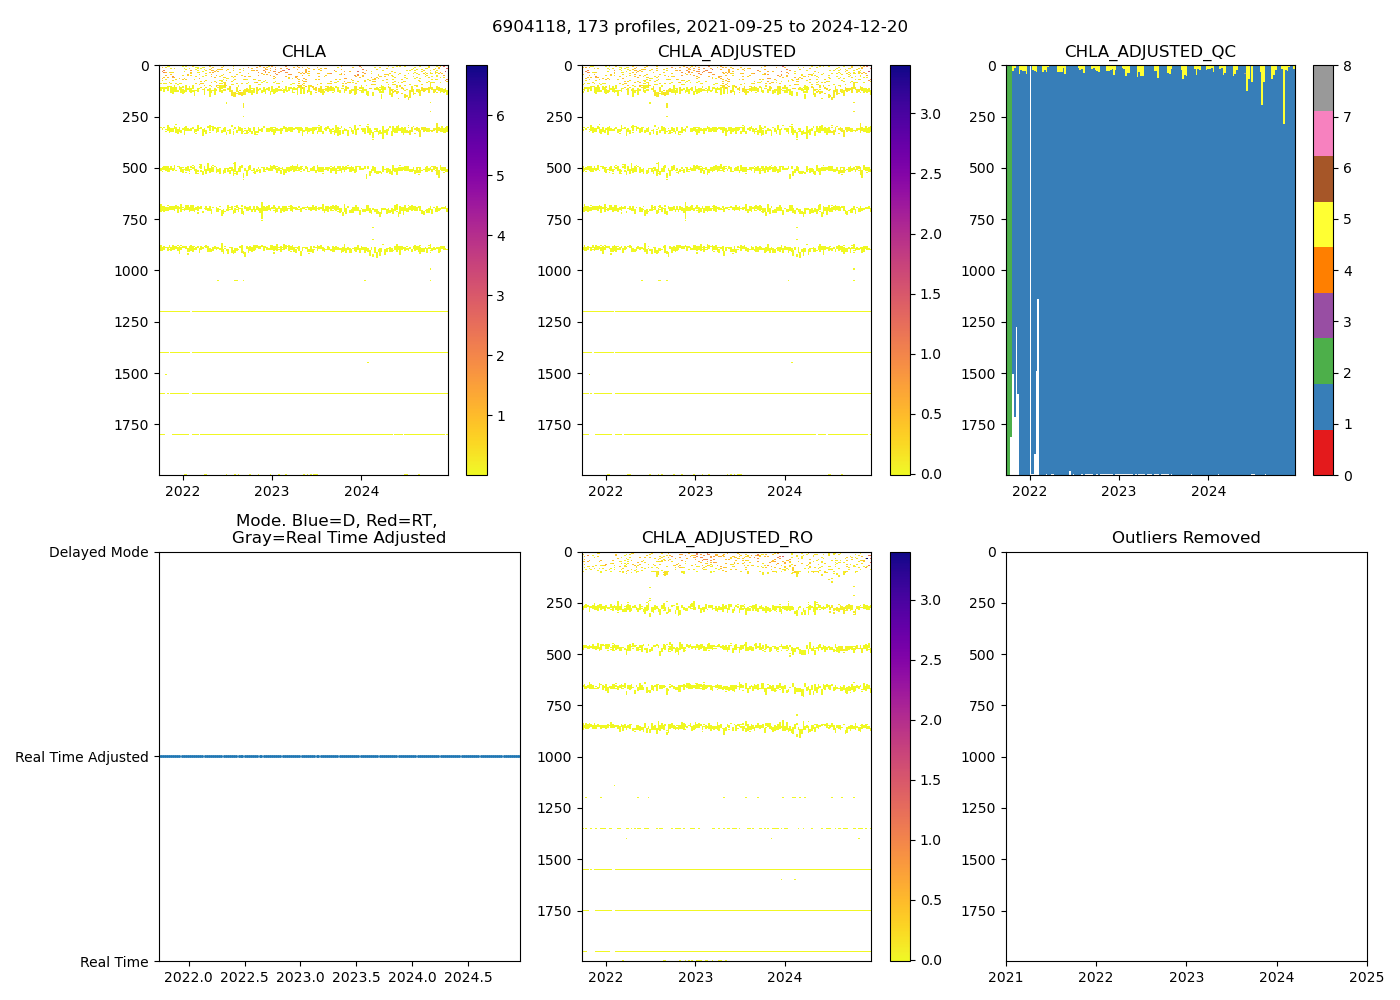Click the Outliers Removed plot title
Image resolution: width=1400 pixels, height=1000 pixels.
coord(1186,538)
